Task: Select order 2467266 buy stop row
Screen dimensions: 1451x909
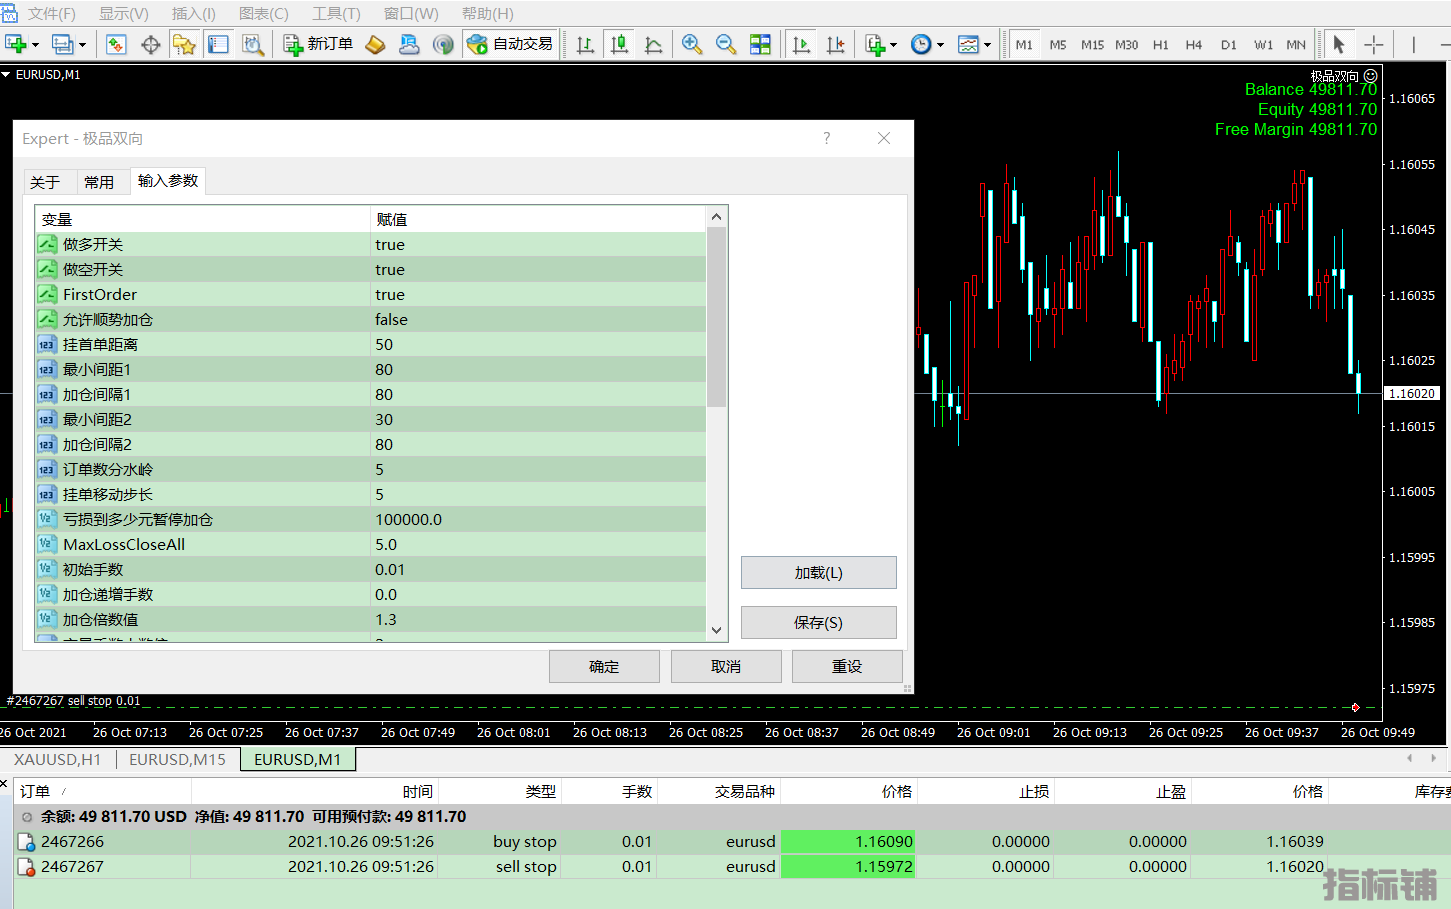Action: tap(732, 842)
